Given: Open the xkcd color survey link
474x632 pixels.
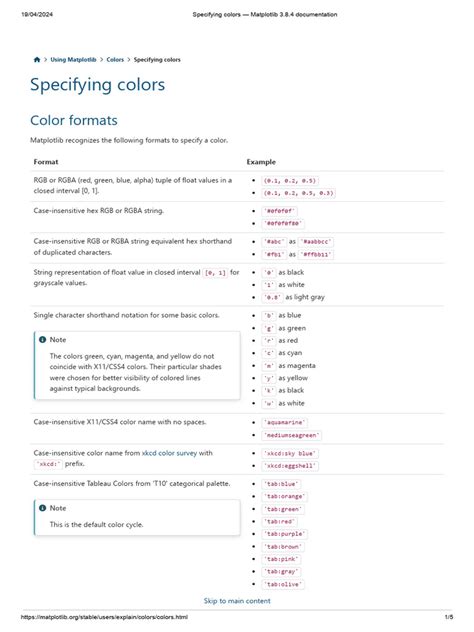Looking at the screenshot, I should click(169, 453).
